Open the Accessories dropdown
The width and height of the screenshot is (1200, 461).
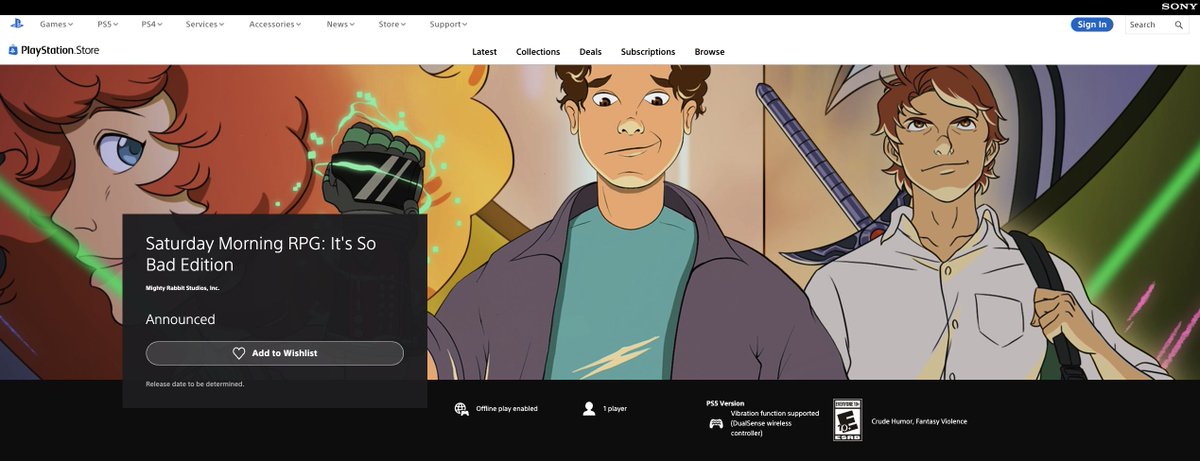click(275, 24)
